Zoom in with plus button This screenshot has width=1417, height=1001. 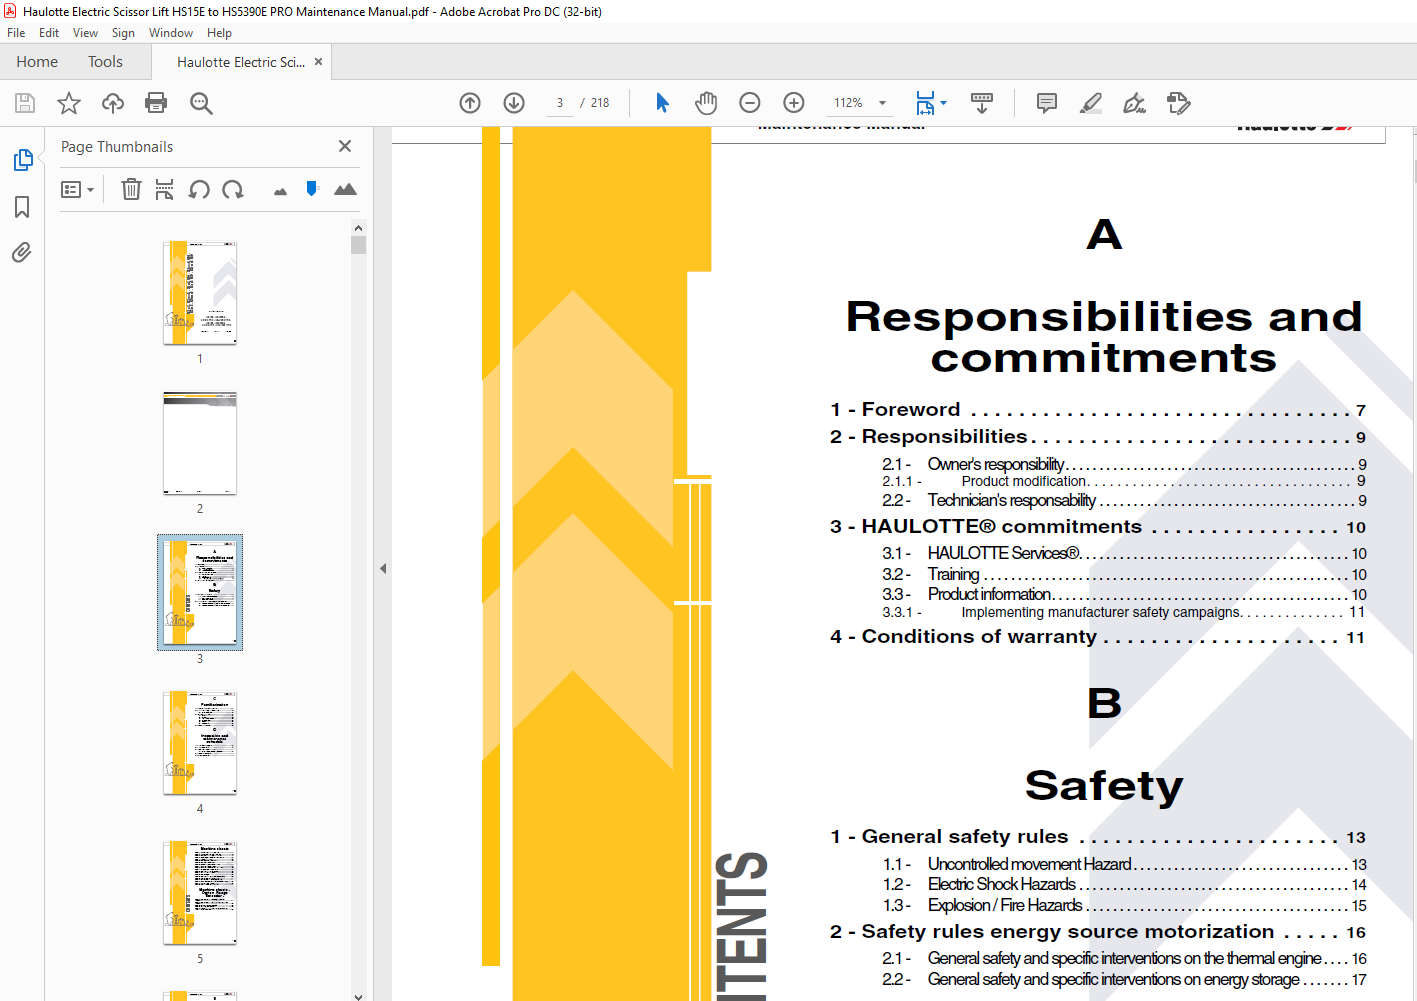pos(794,103)
